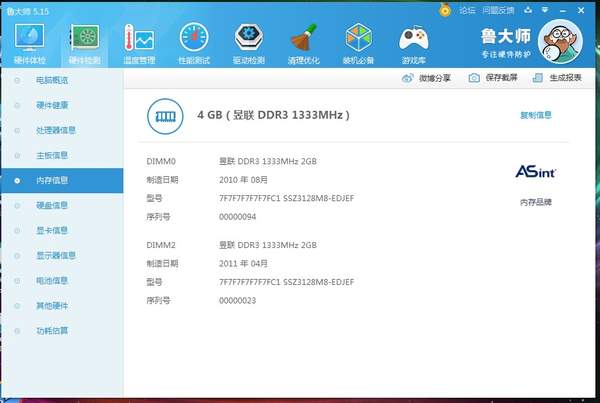Viewport: 600px width, 403px height.
Task: Open 游戏库 gamepad icon
Action: click(x=414, y=43)
